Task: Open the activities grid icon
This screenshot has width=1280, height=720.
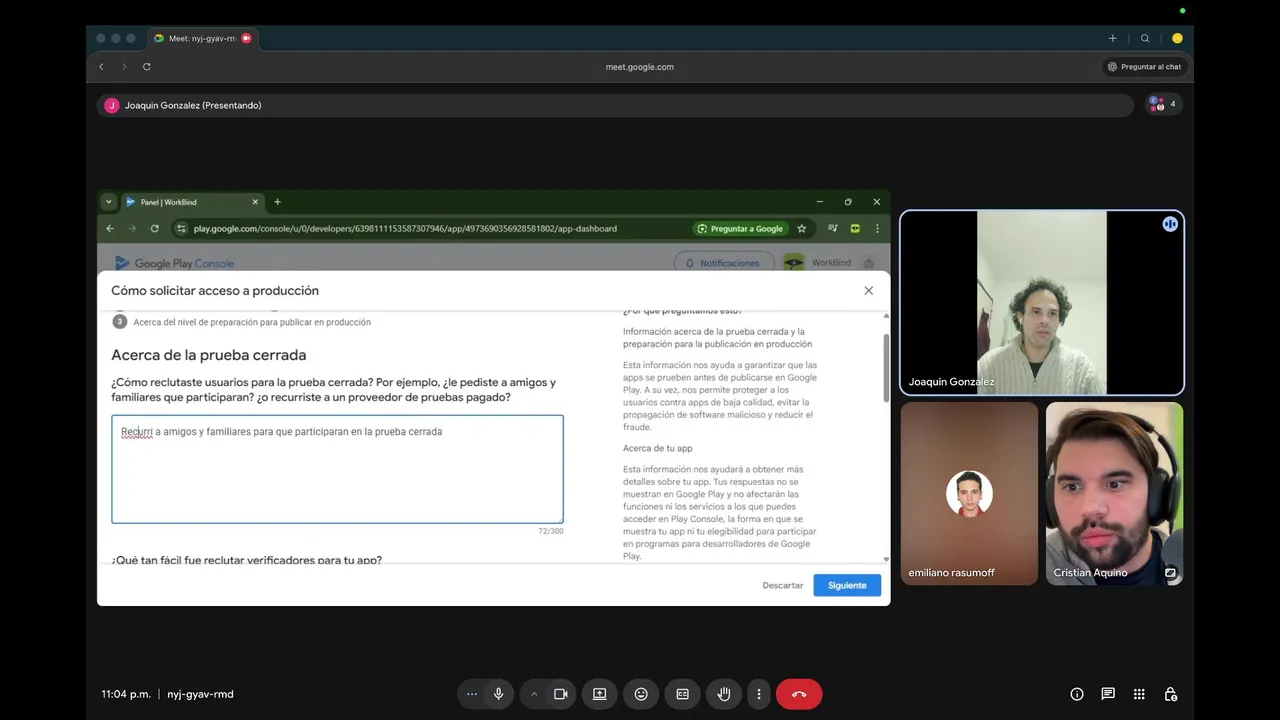Action: 1139,694
